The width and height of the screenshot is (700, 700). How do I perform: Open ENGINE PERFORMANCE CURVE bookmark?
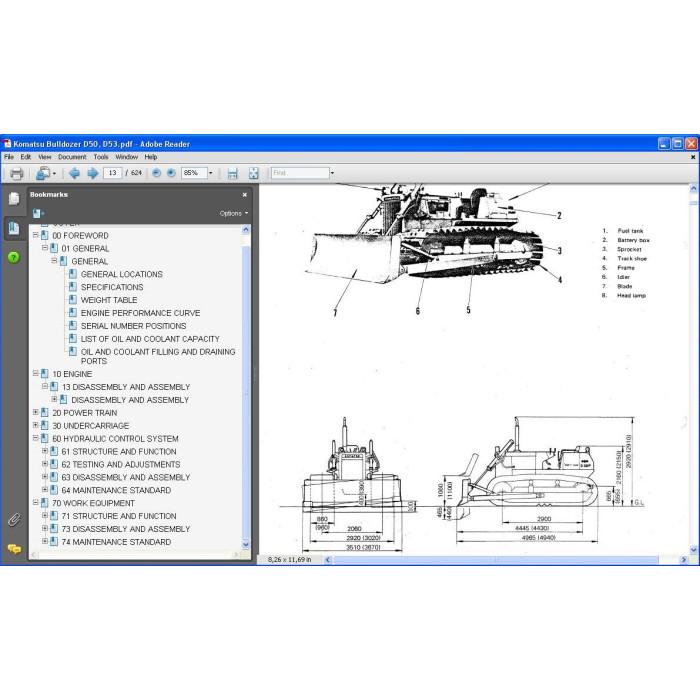pos(140,313)
